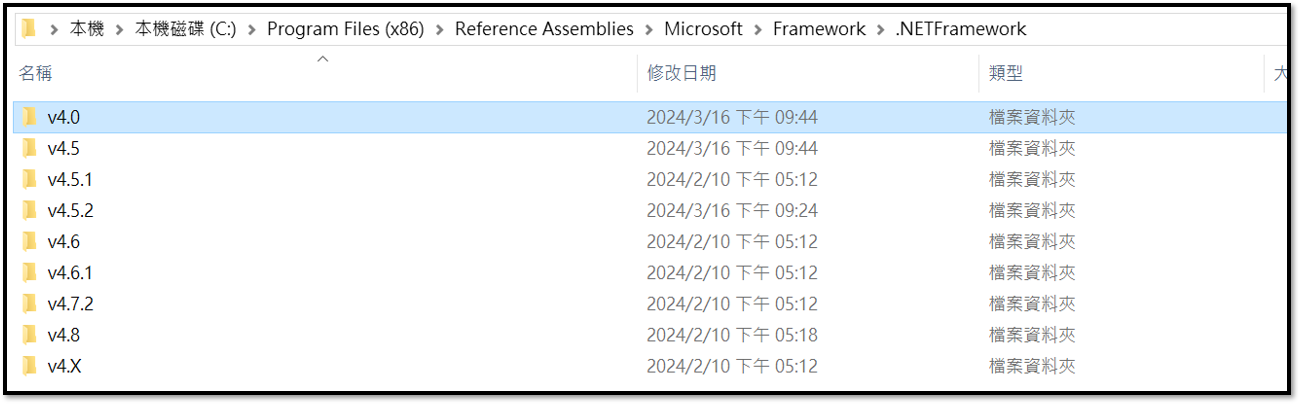Click the .NETFramework breadcrumb segment

click(961, 29)
